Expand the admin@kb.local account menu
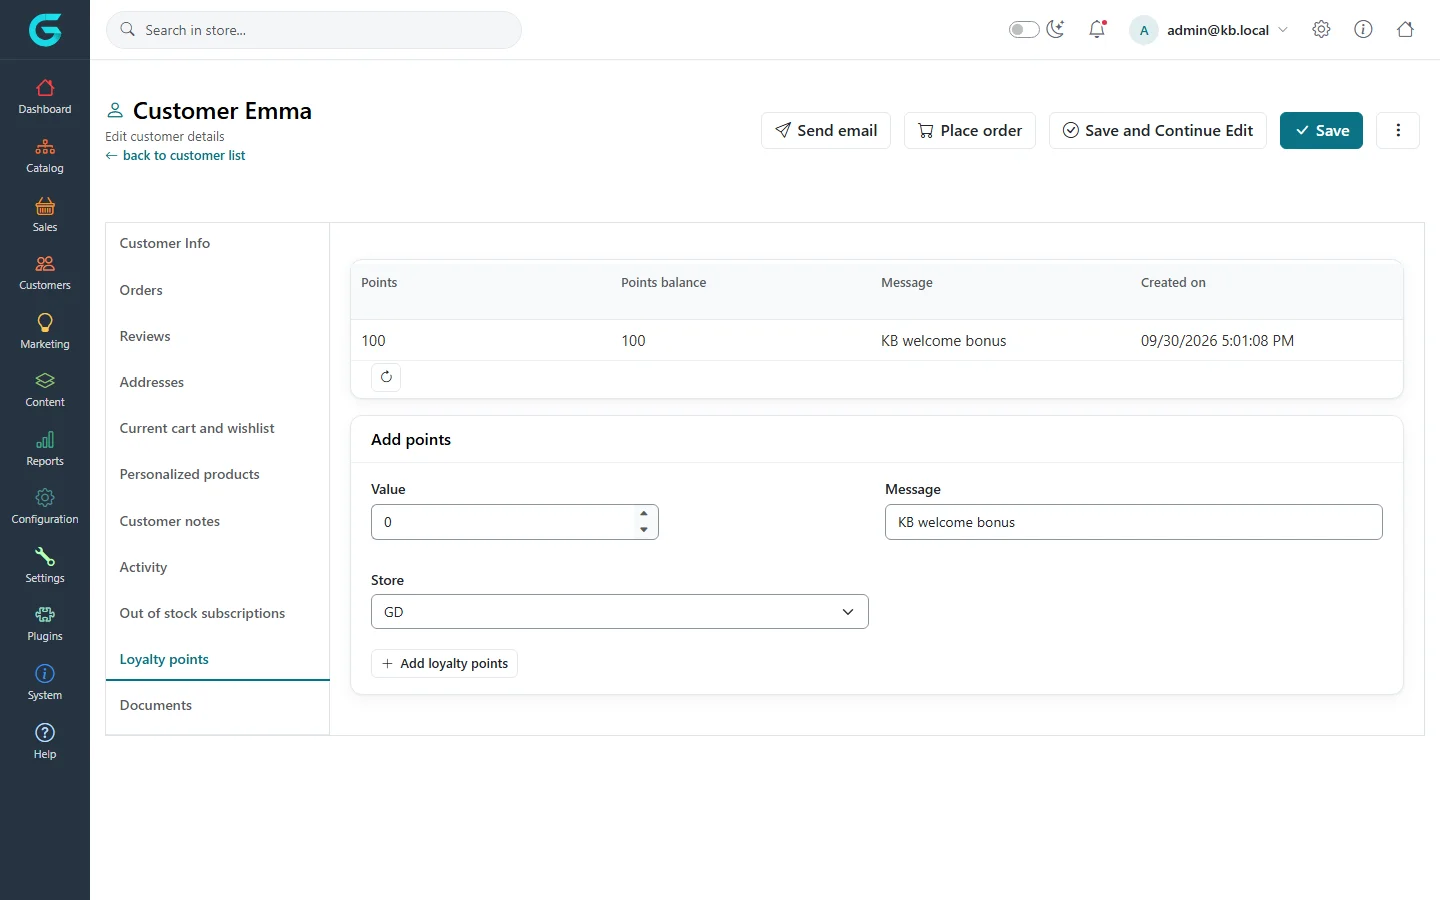This screenshot has height=900, width=1440. [1209, 30]
